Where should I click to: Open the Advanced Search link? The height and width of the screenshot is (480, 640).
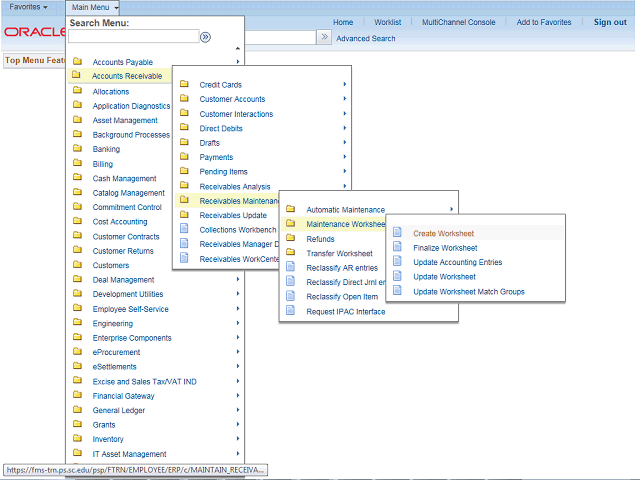tap(365, 39)
